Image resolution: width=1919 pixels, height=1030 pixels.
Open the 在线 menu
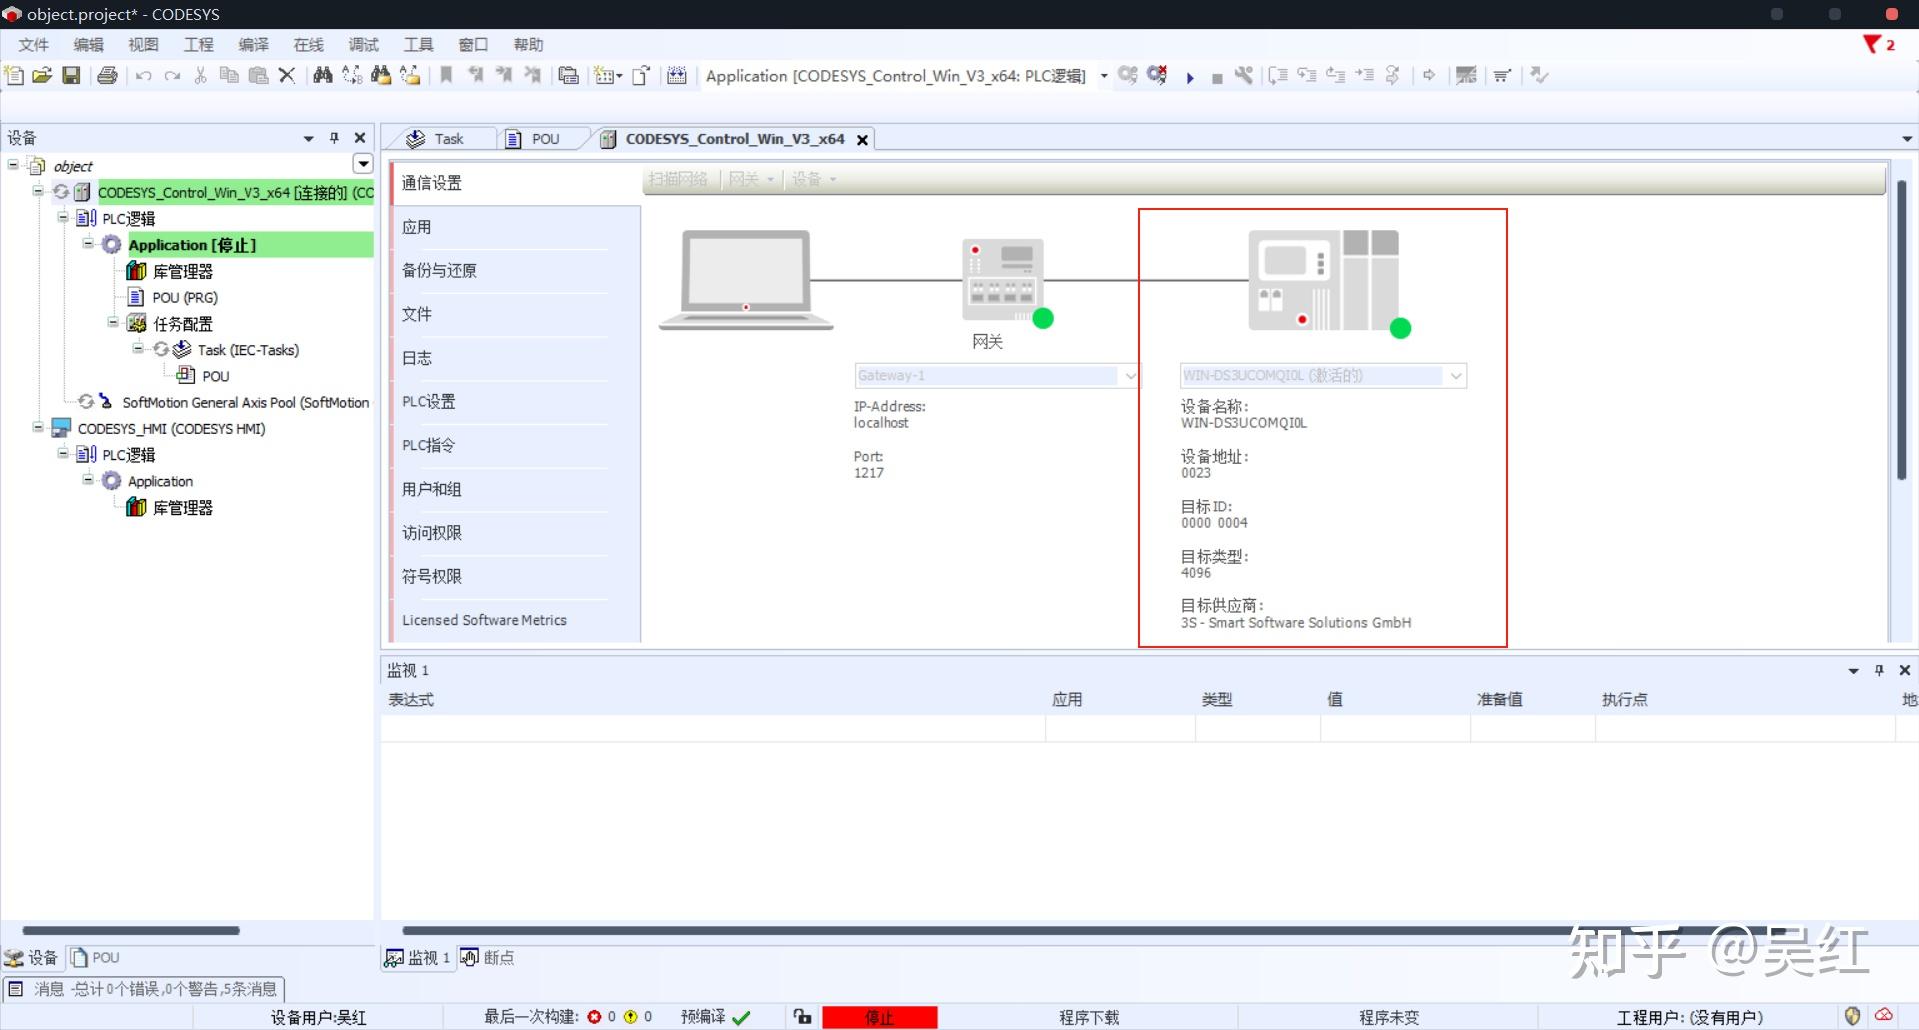[309, 44]
